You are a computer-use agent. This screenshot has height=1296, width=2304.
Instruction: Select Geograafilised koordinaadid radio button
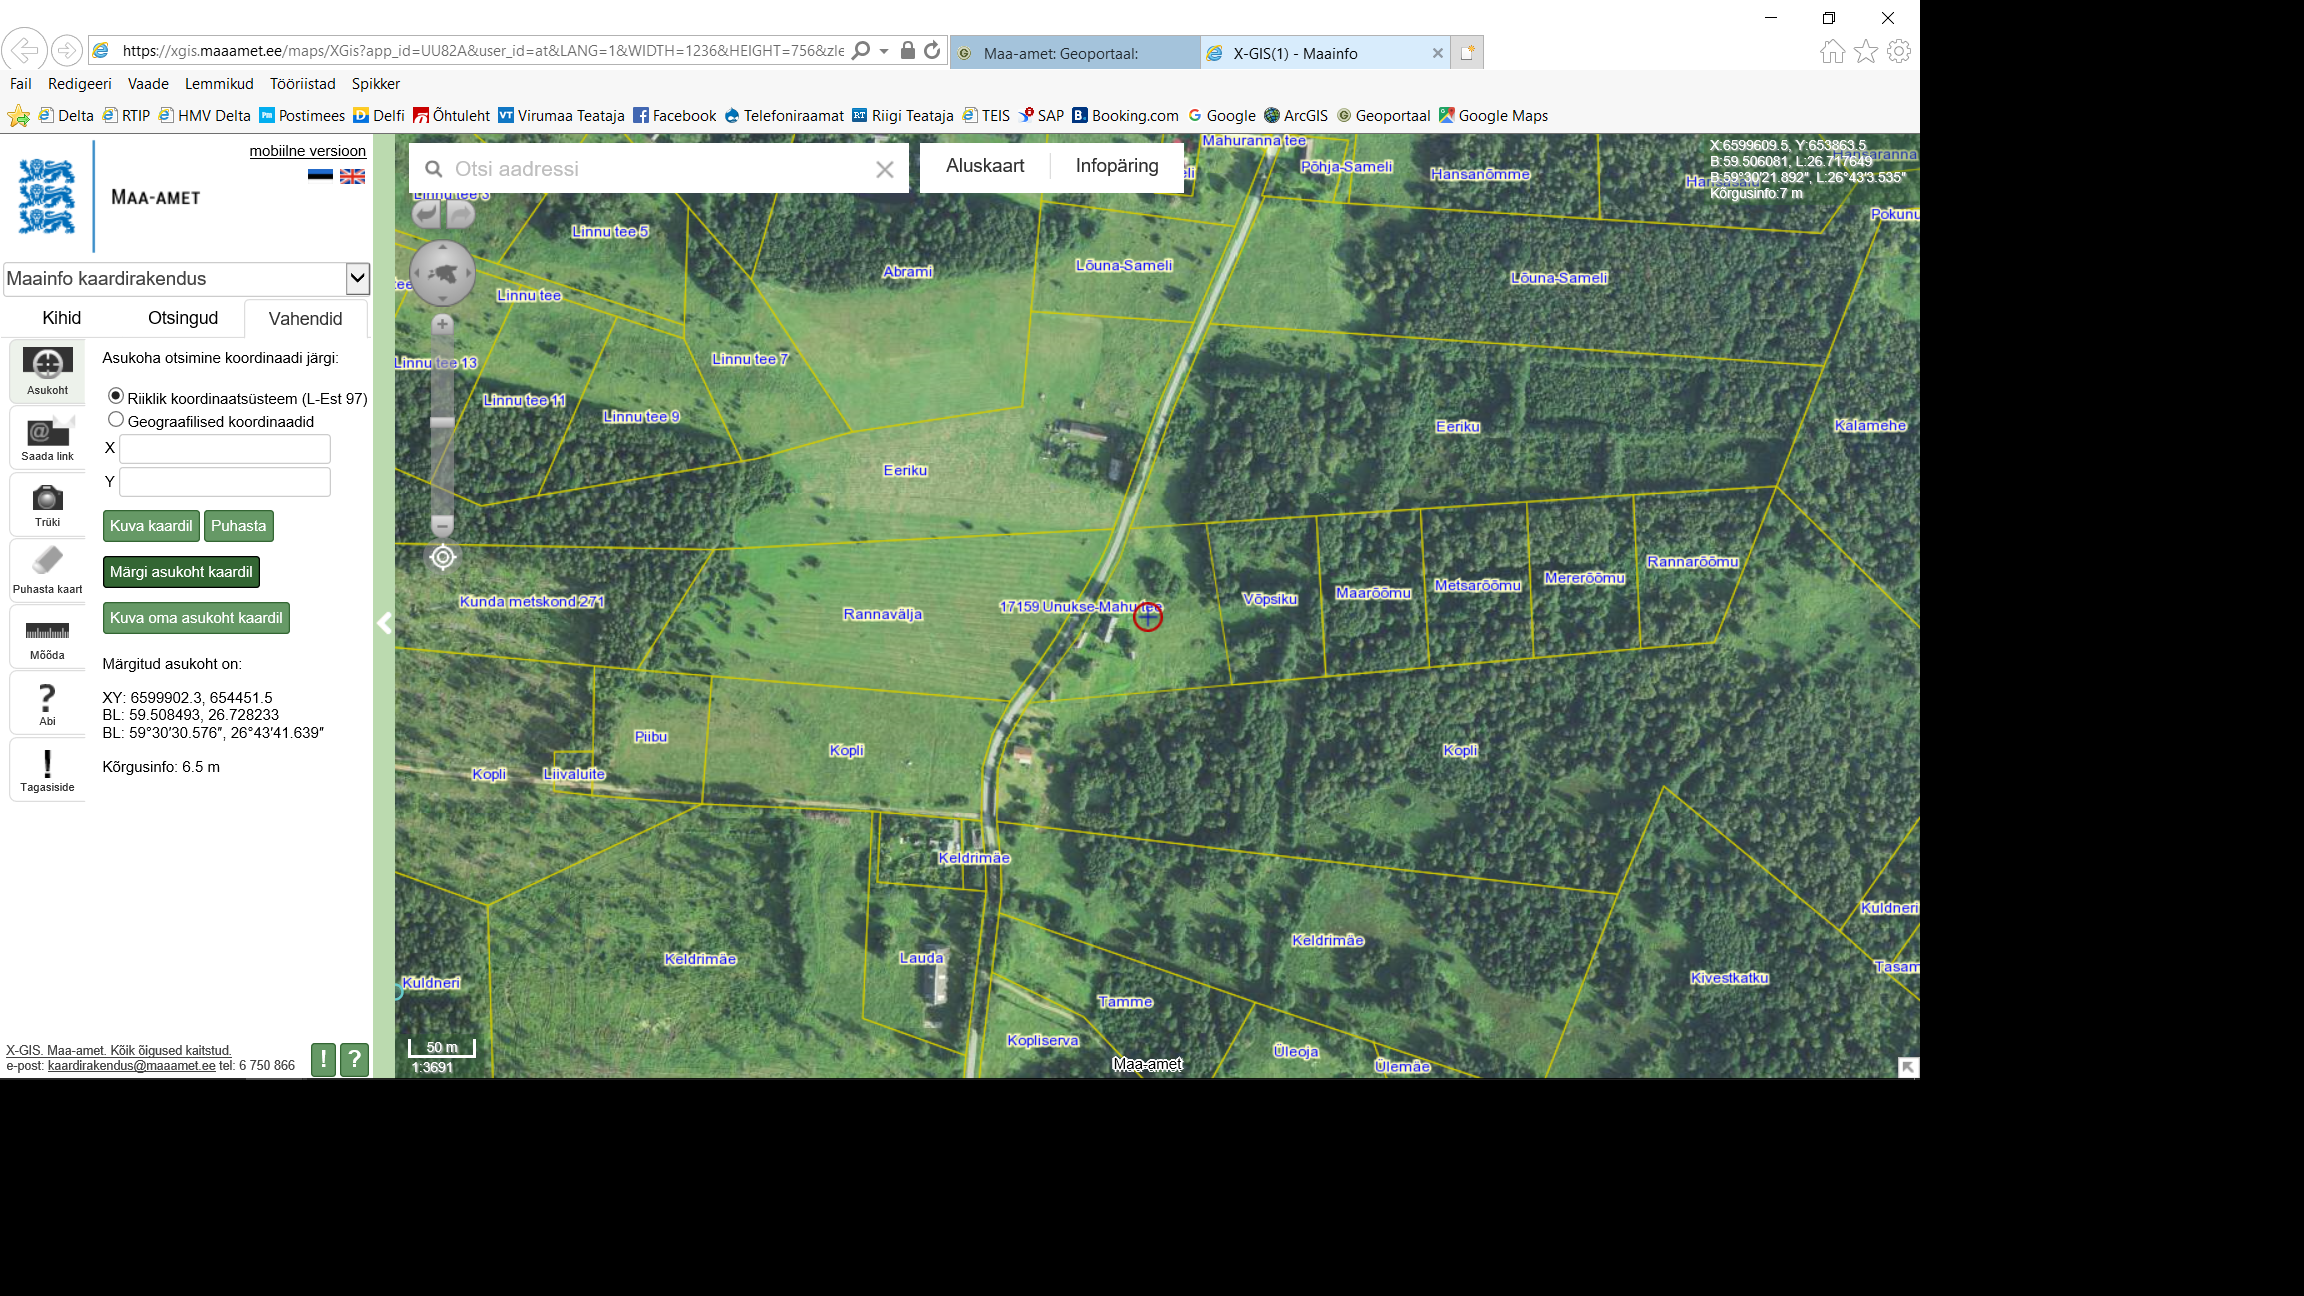[x=116, y=420]
